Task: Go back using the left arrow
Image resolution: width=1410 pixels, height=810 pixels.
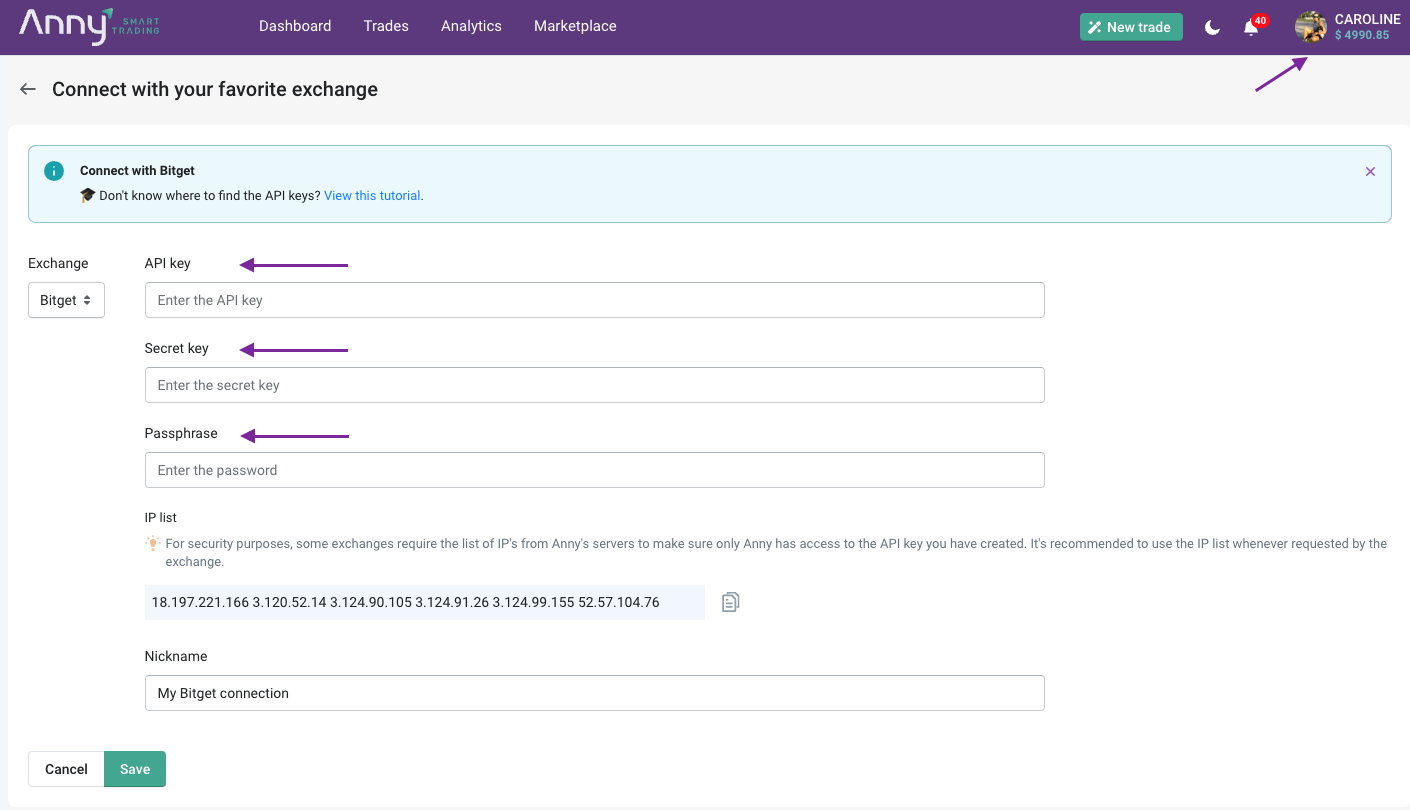Action: pos(28,89)
